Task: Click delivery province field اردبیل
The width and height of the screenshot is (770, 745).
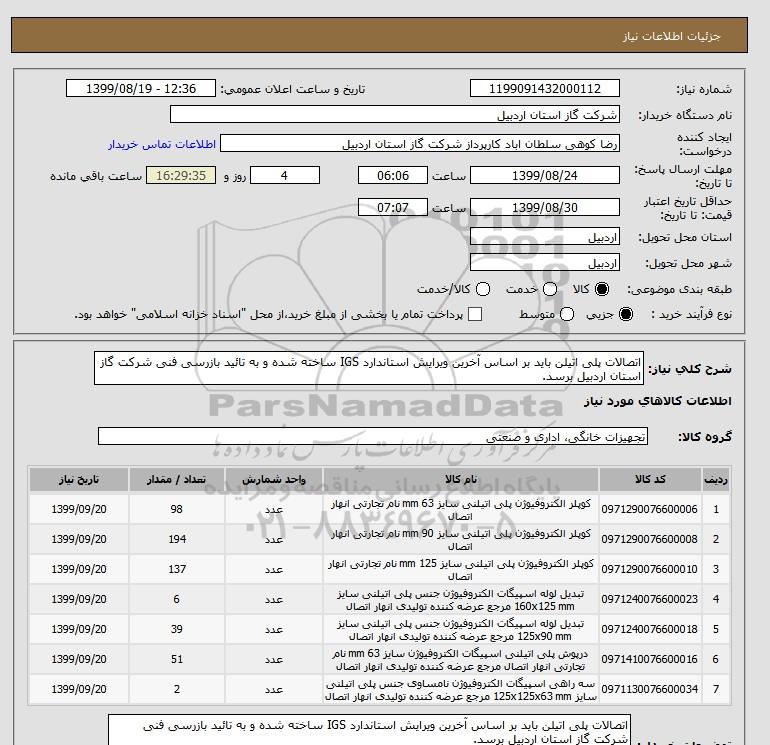Action: (545, 237)
